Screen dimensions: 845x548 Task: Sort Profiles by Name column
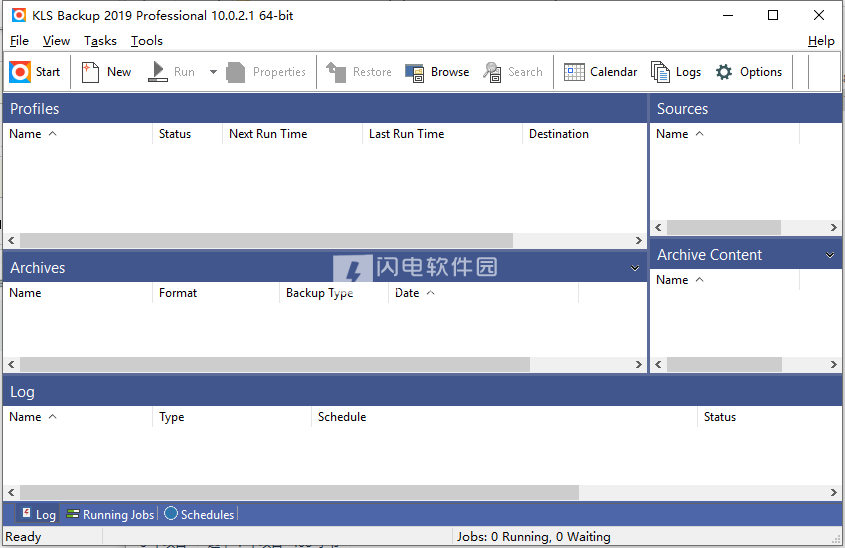[78, 134]
